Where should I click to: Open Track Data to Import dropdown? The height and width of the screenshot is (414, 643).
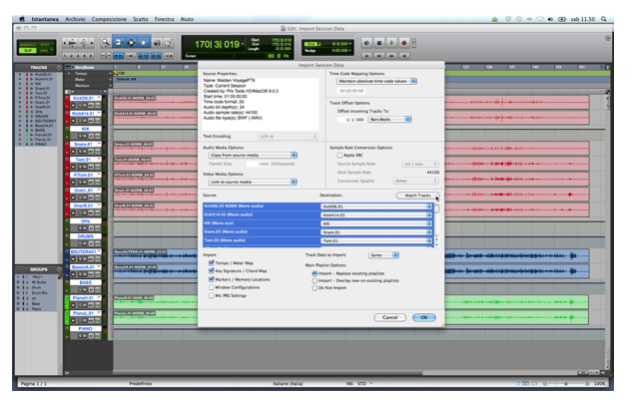(383, 255)
